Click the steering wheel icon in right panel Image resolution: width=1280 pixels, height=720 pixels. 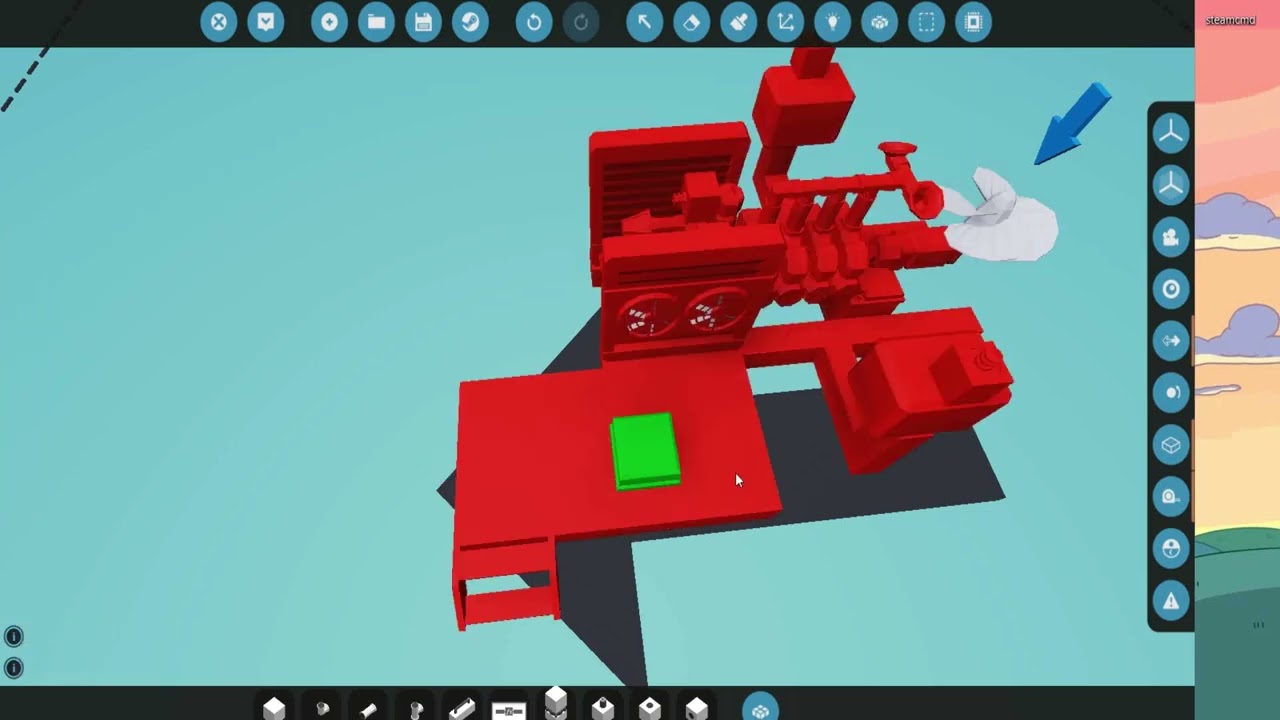coord(1171,549)
